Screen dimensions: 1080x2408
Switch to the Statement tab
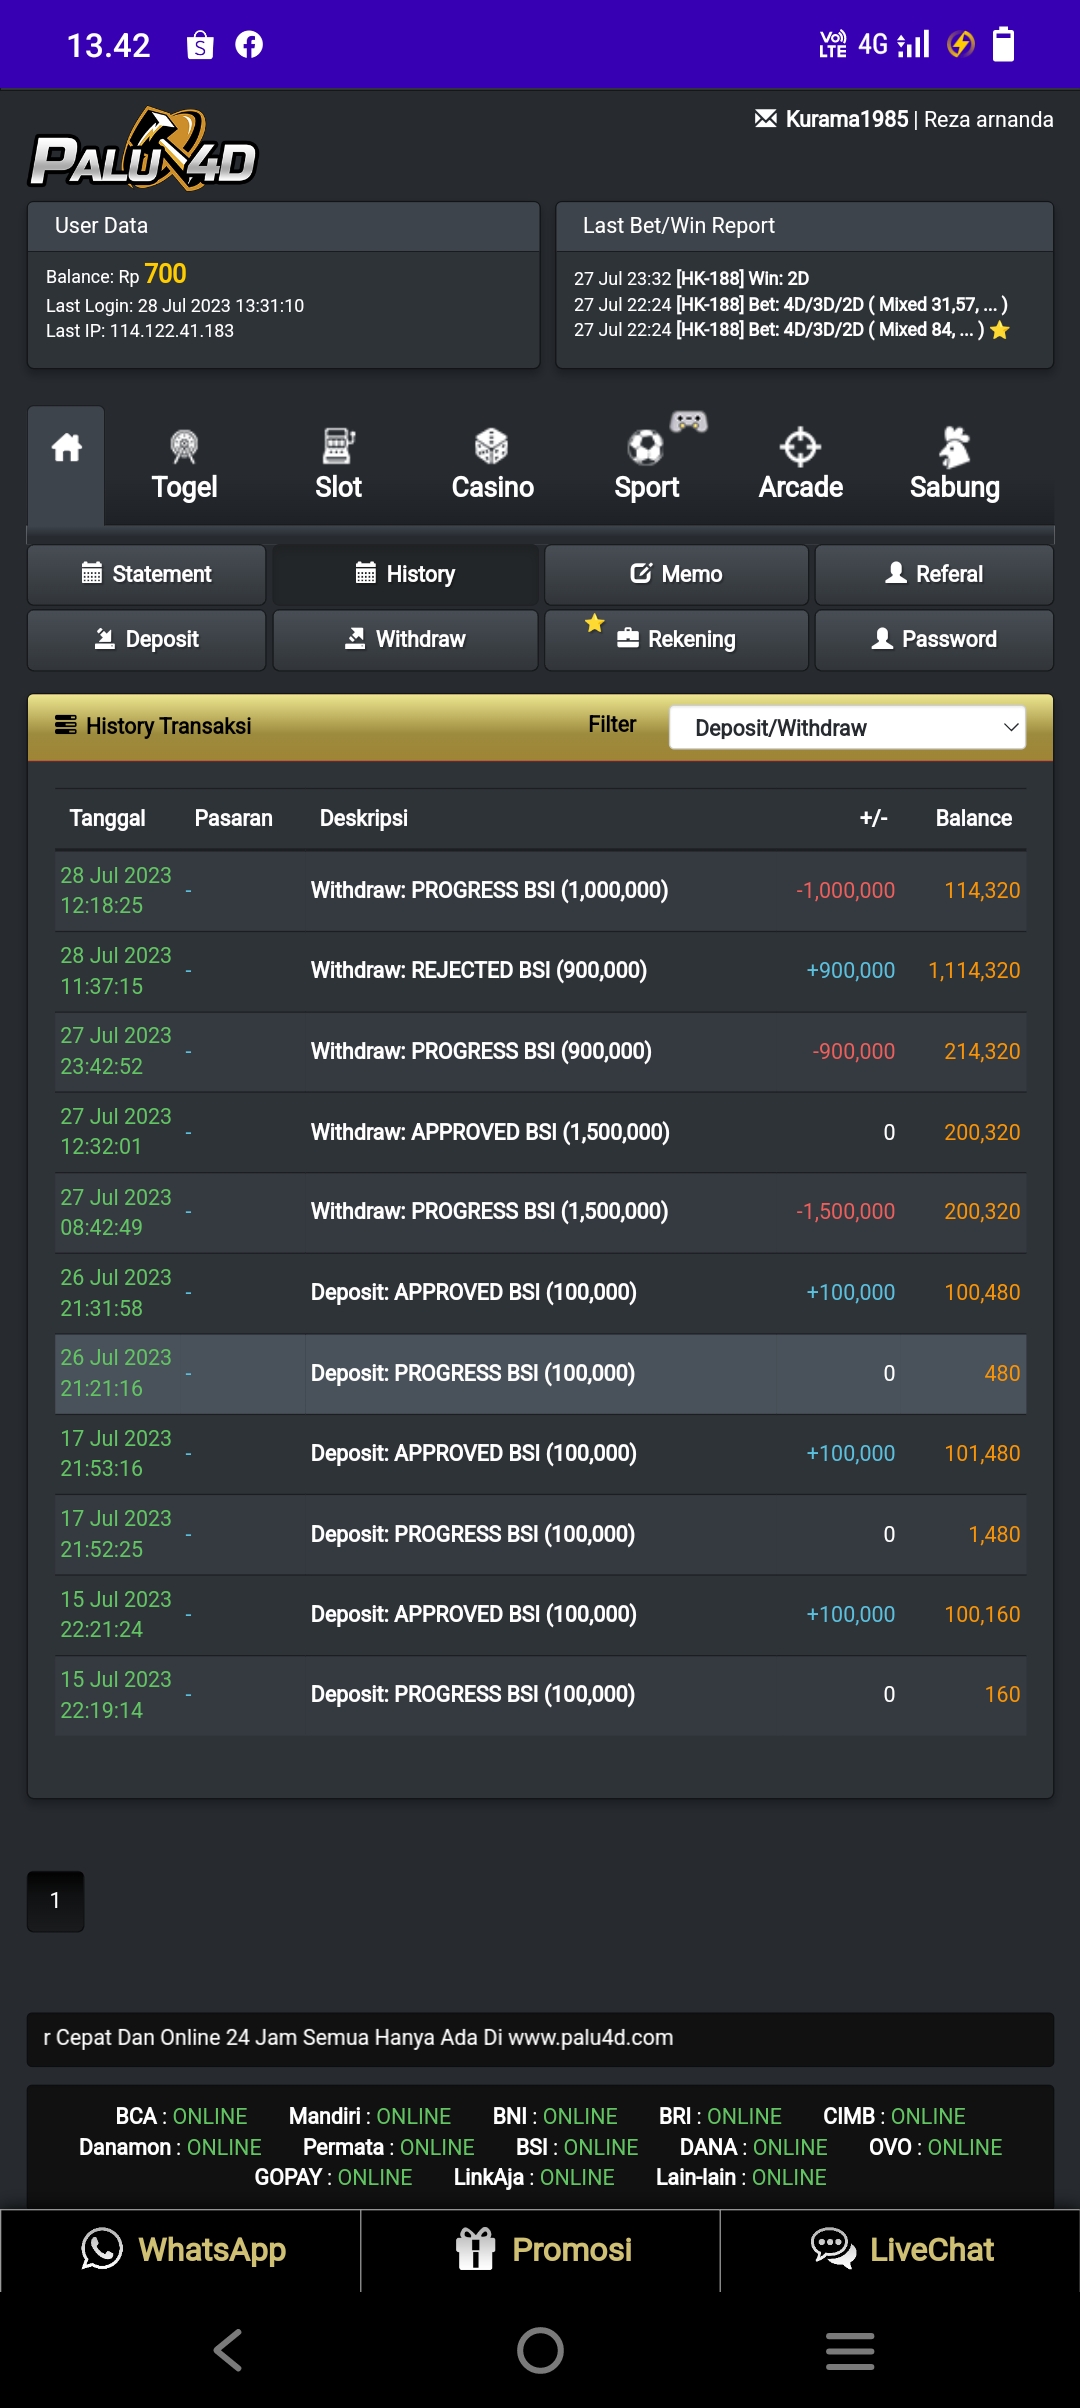147,574
